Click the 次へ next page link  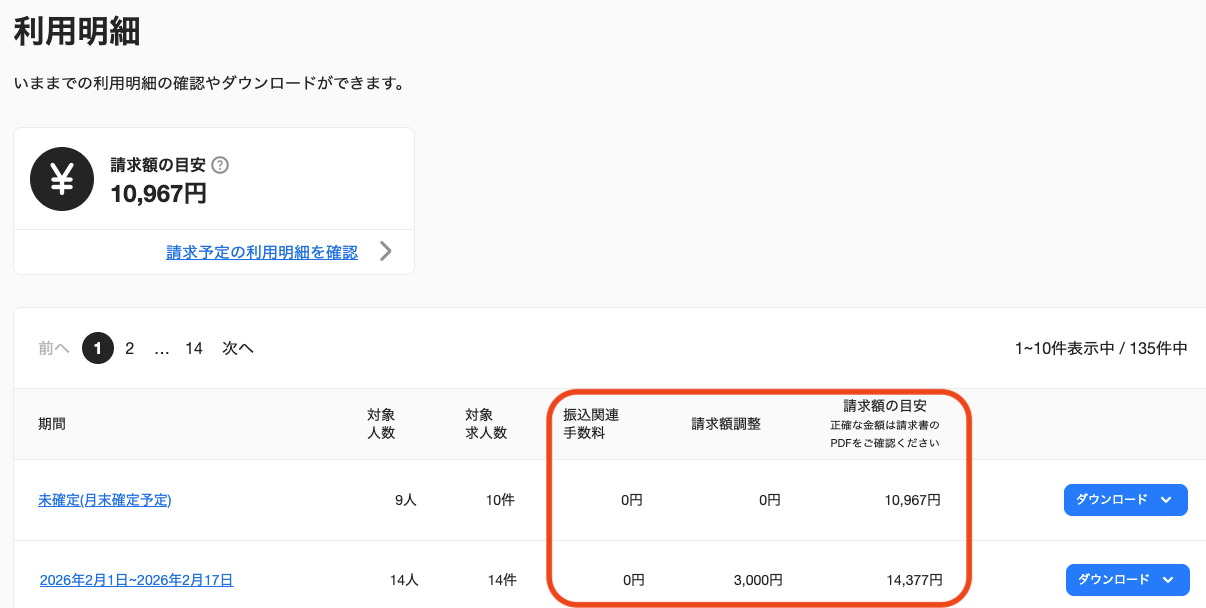[x=238, y=348]
